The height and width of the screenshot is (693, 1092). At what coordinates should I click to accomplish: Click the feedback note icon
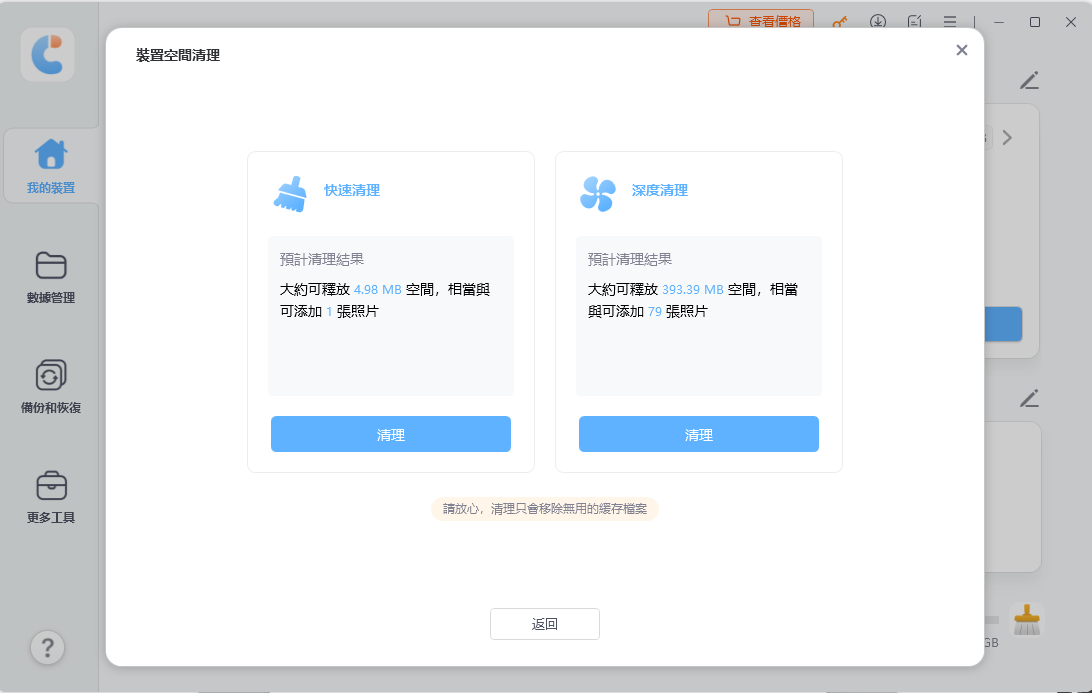[x=914, y=22]
